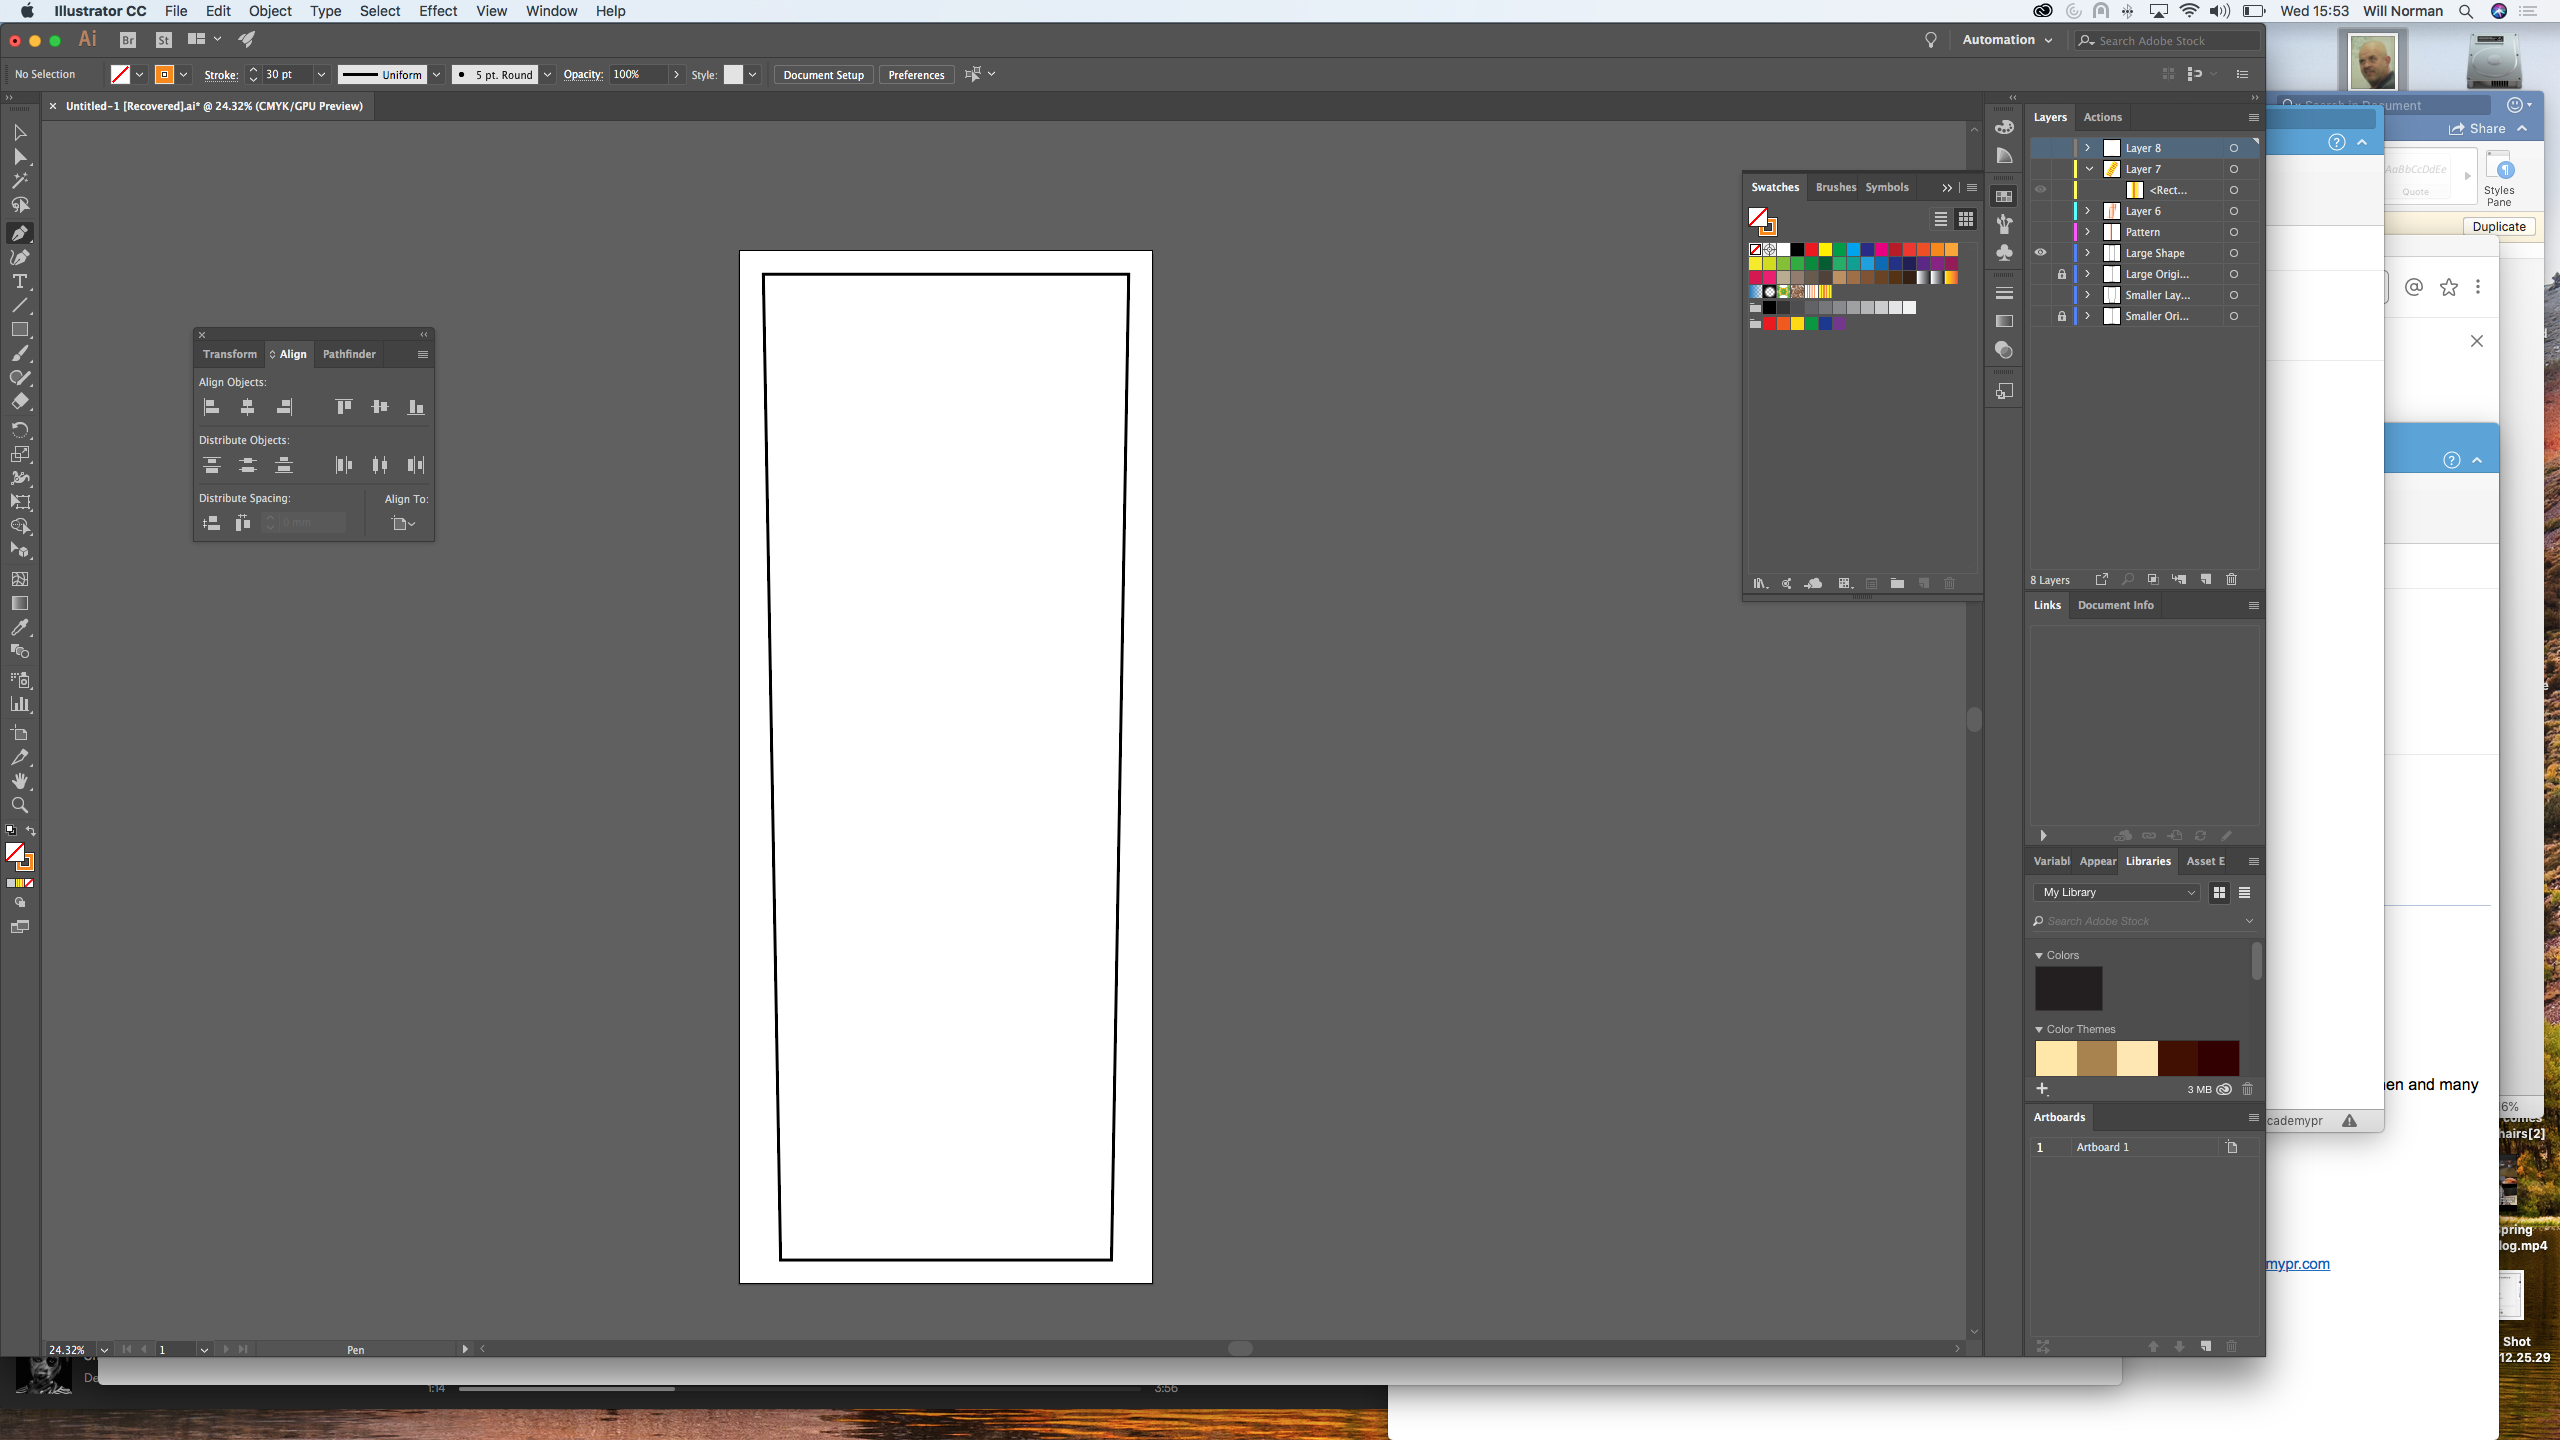Viewport: 2560px width, 1440px height.
Task: Toggle visibility of Large Shape layer
Action: pyautogui.click(x=2040, y=253)
